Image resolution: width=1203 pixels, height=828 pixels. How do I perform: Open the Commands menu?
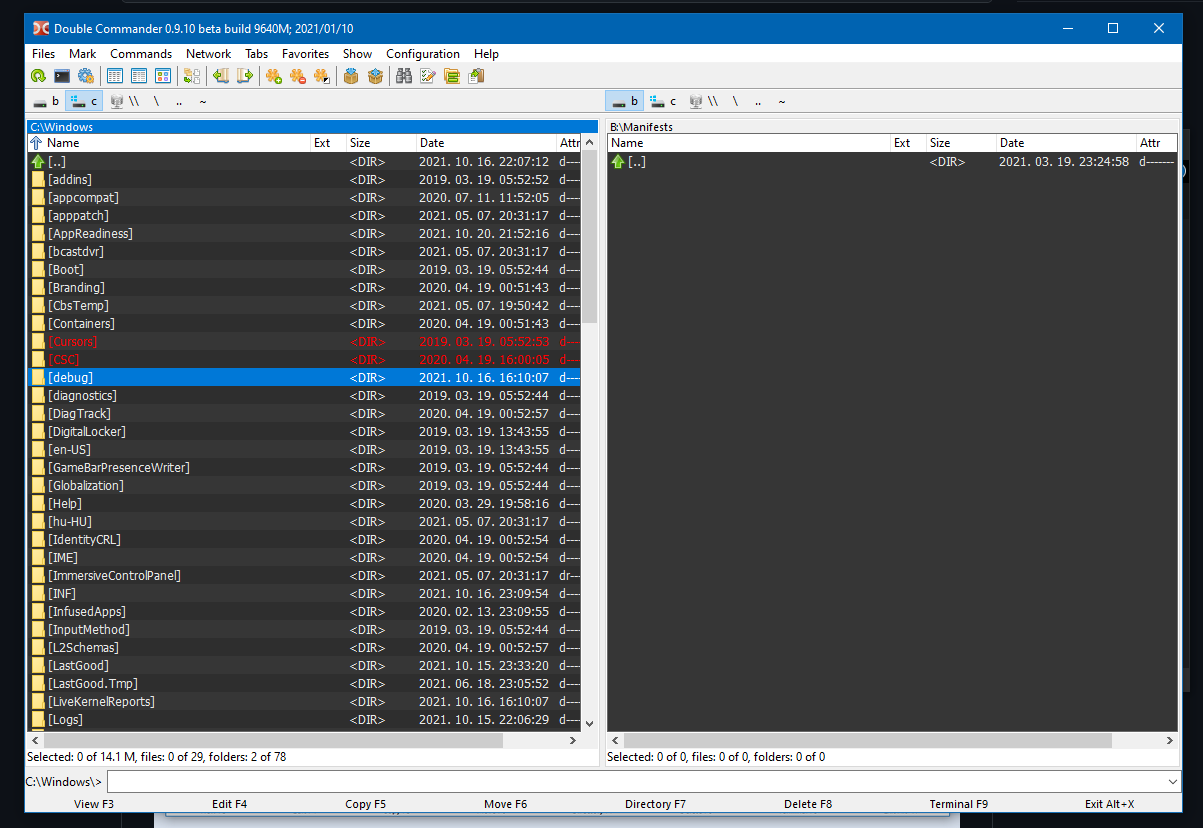pyautogui.click(x=141, y=54)
